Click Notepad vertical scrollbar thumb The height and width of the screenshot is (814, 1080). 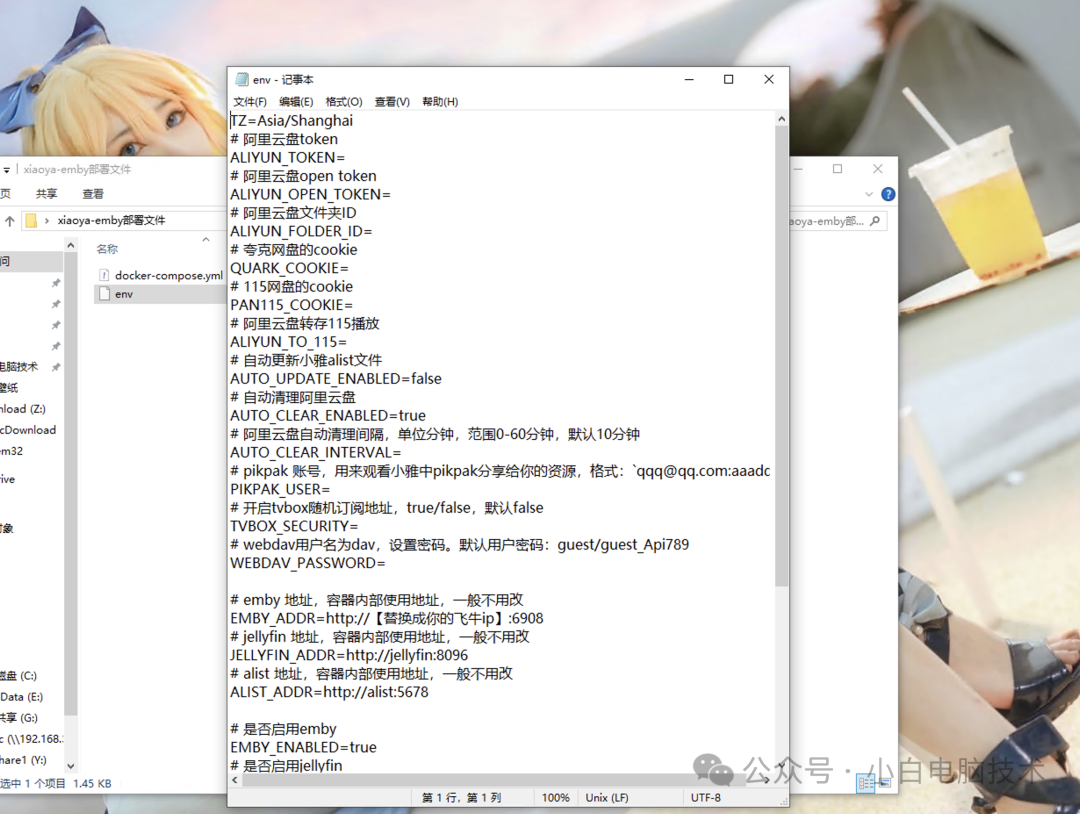click(x=781, y=356)
